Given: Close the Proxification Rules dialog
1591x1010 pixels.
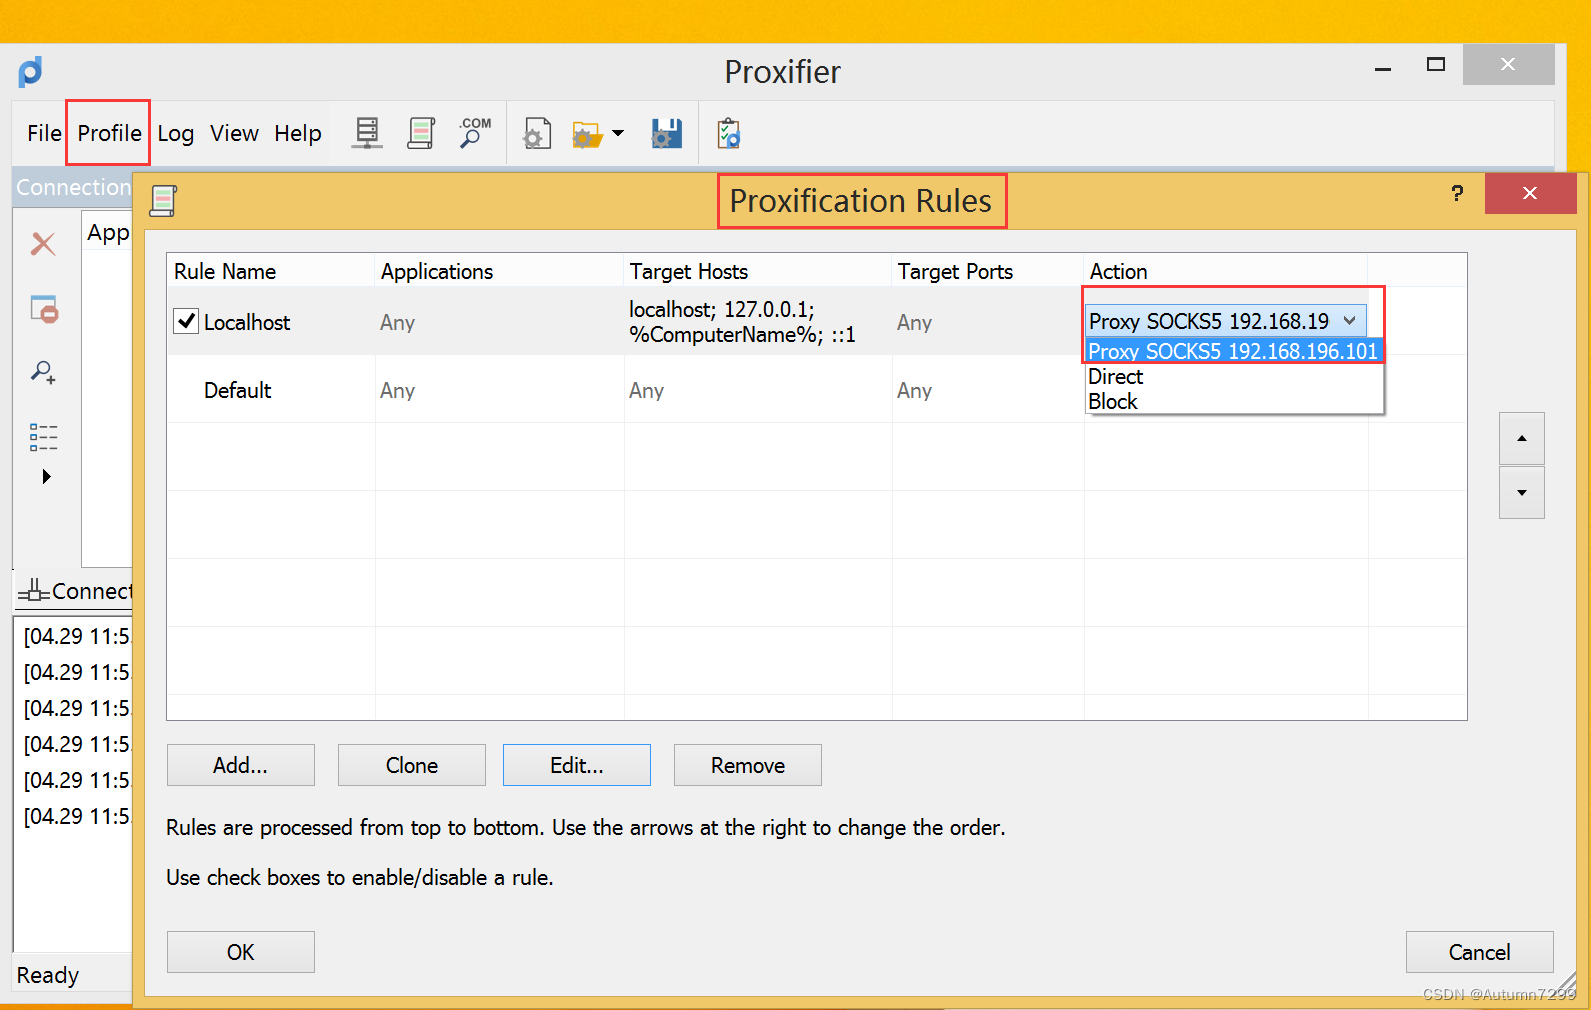Looking at the screenshot, I should [1530, 193].
